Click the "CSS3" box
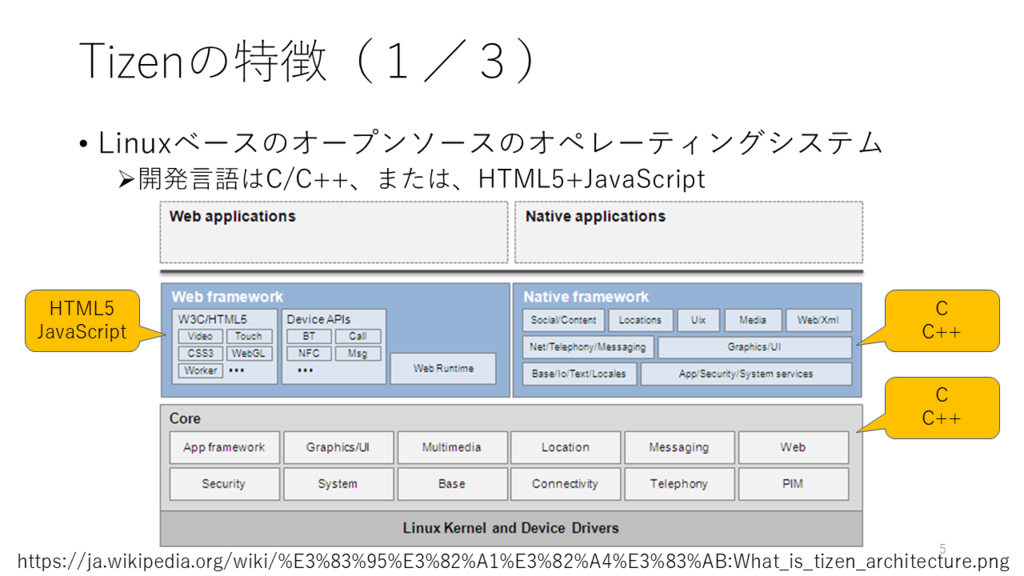The height and width of the screenshot is (576, 1024). 200,353
